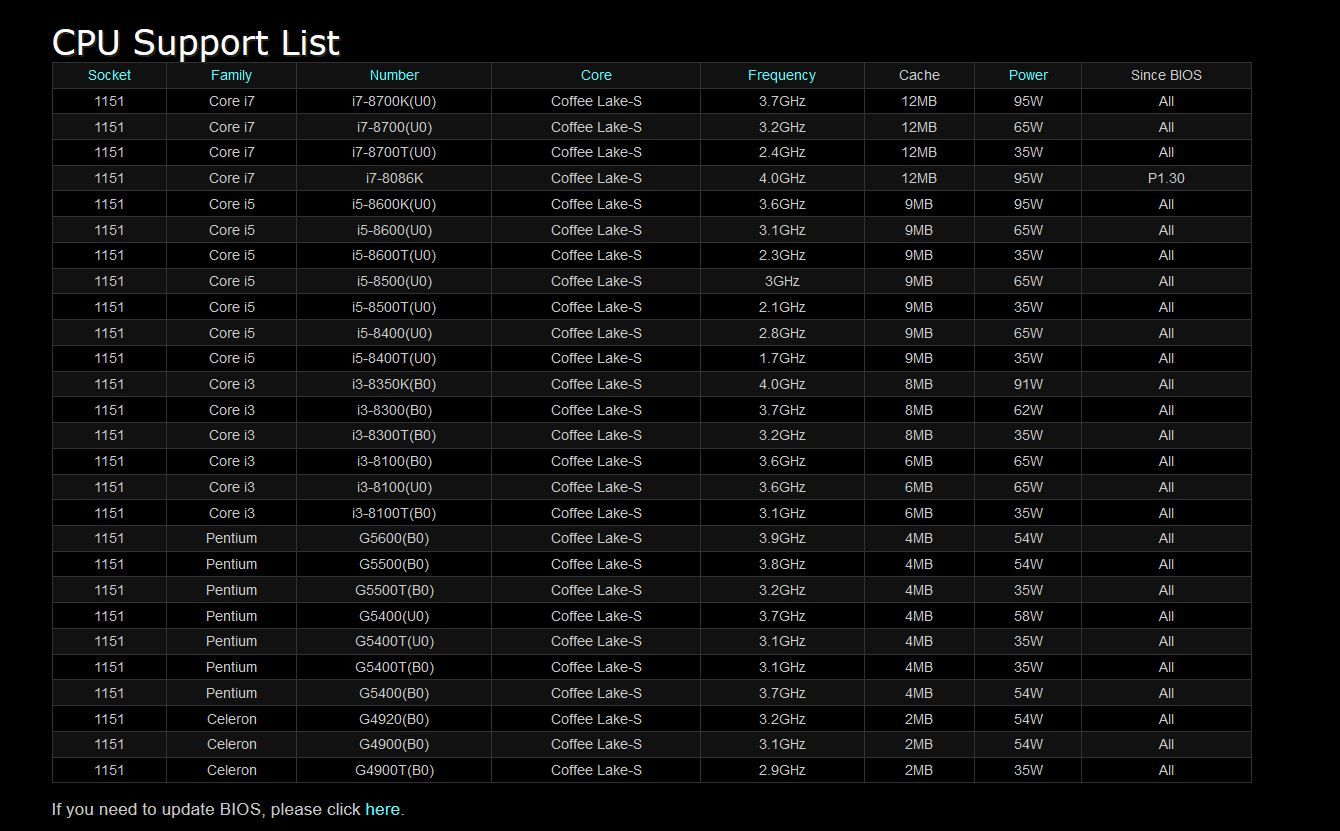
Task: Select the G5400(B0) cell
Action: click(x=394, y=693)
